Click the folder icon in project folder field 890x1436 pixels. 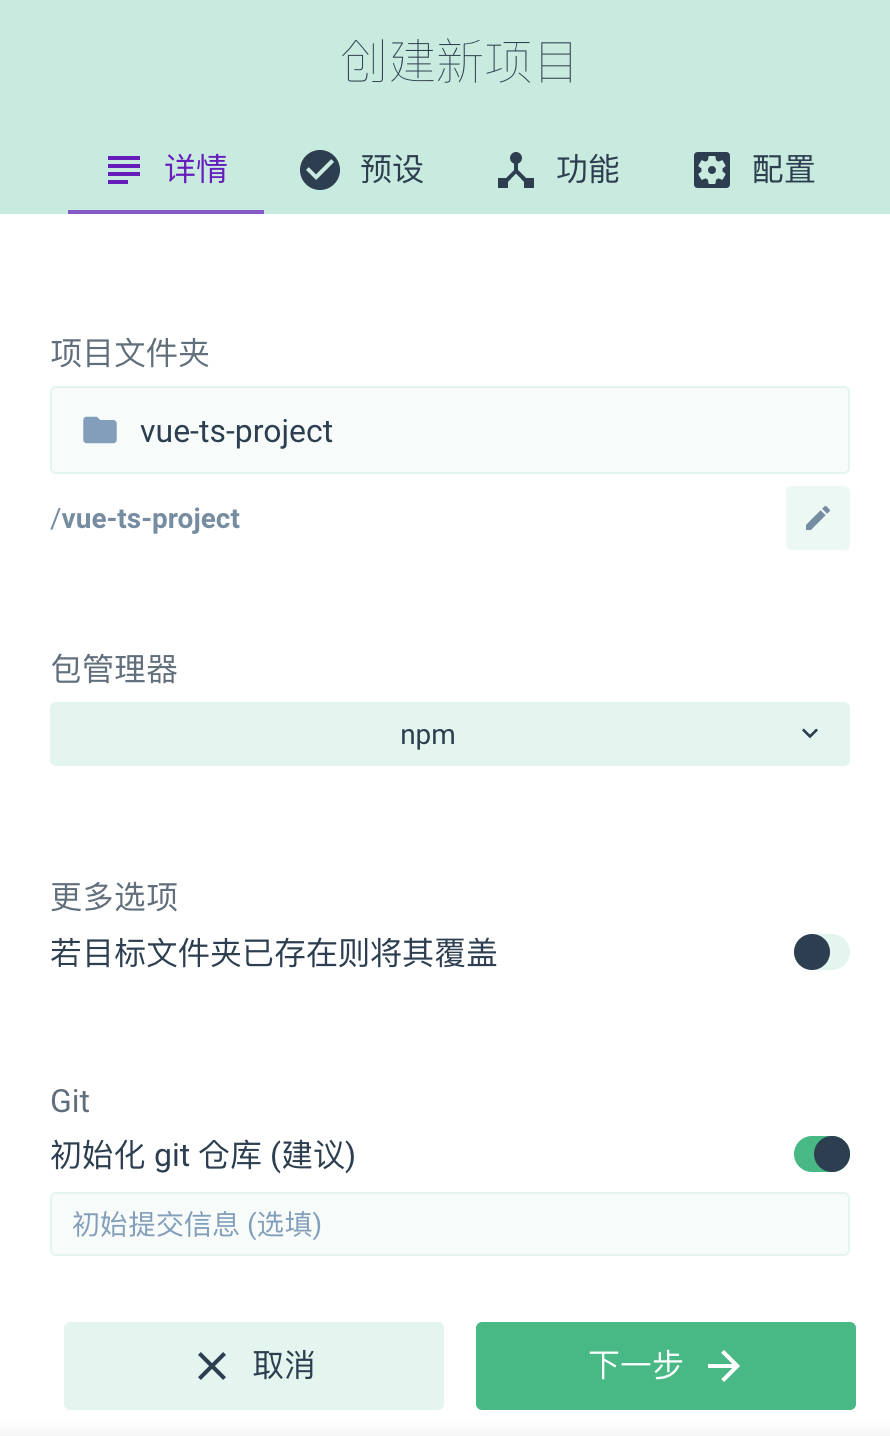[100, 430]
